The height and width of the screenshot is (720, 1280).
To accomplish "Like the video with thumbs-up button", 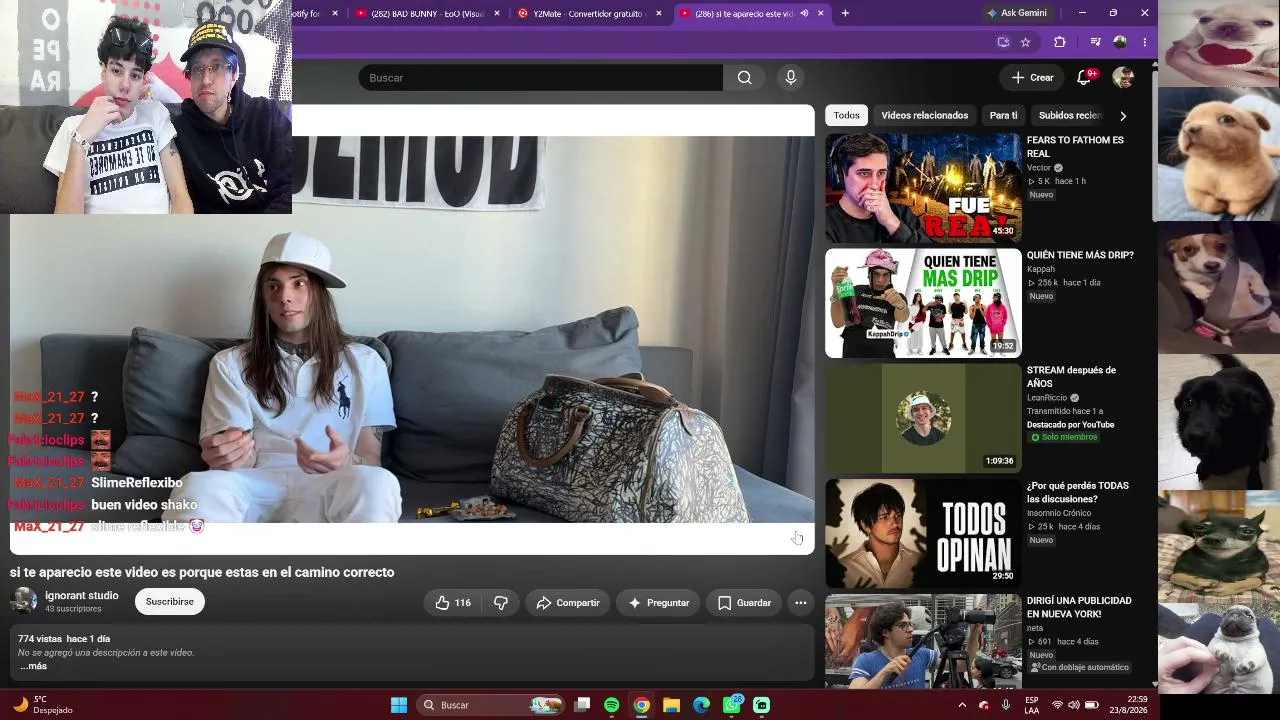I will pos(453,603).
